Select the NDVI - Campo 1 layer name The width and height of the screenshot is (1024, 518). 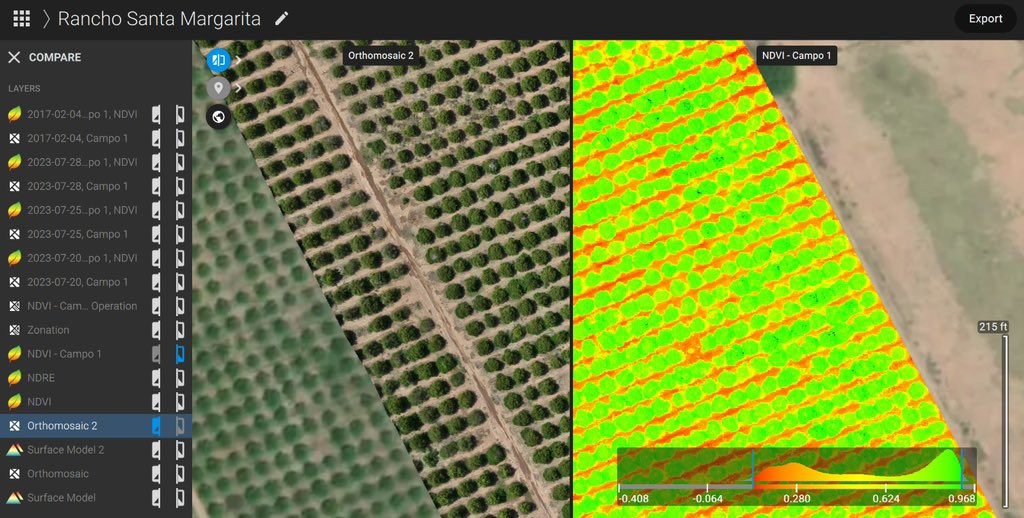point(64,354)
